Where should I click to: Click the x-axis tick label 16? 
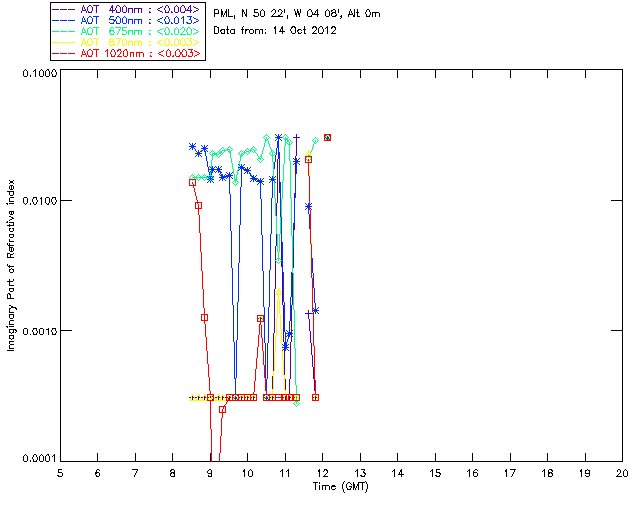(472, 473)
